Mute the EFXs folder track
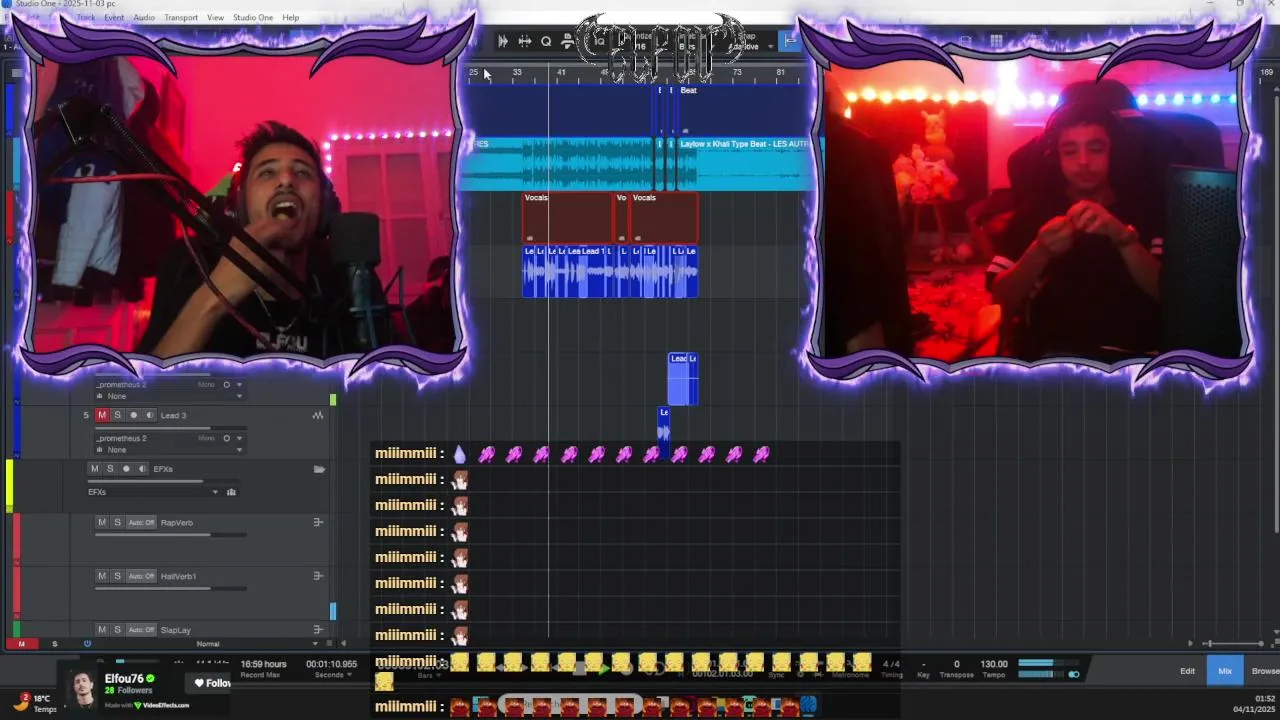Screen dimensions: 1280x720 pyautogui.click(x=95, y=469)
